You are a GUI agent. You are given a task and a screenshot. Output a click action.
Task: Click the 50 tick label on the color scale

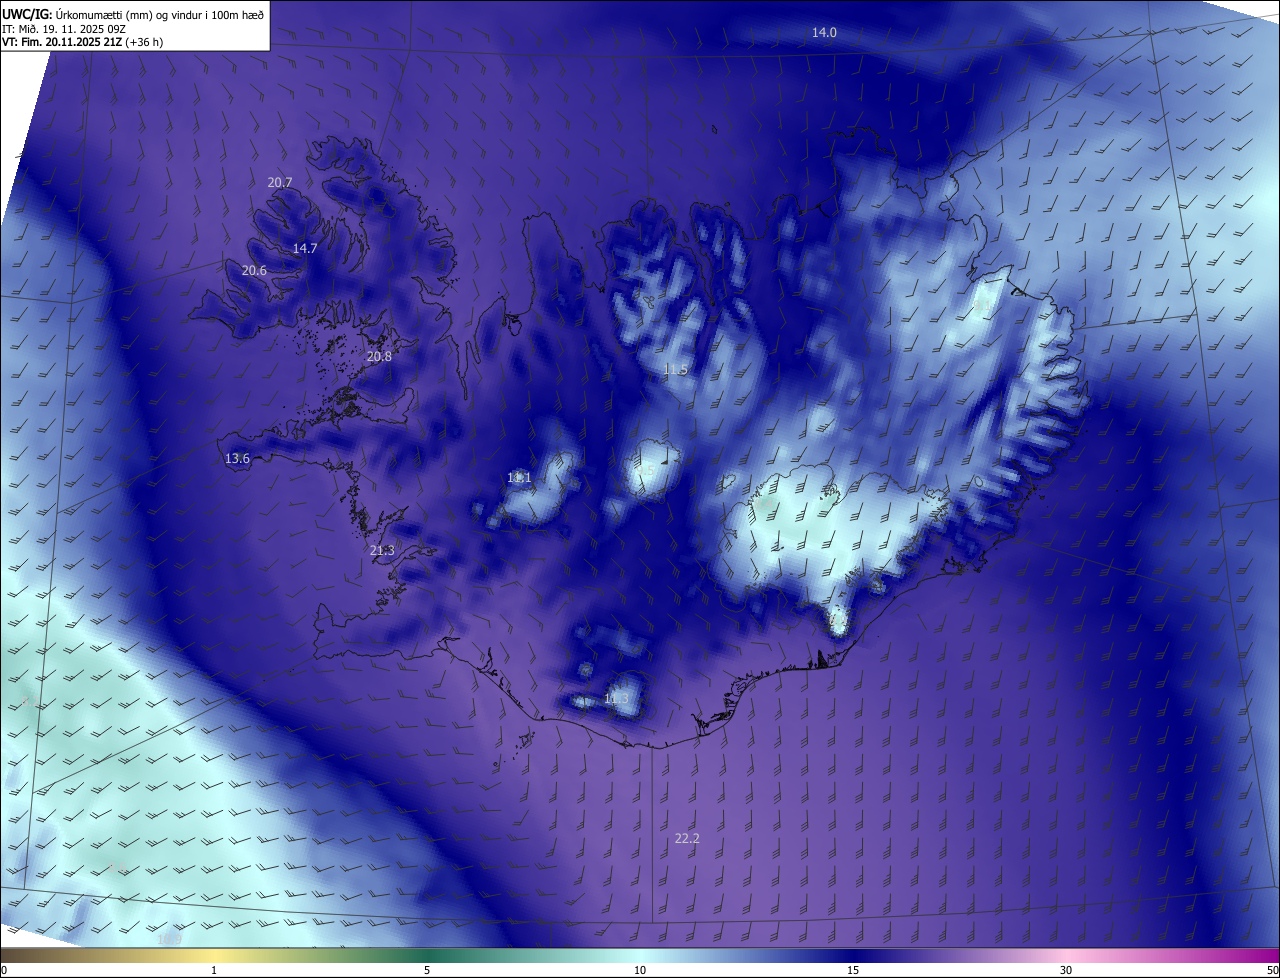[1272, 970]
